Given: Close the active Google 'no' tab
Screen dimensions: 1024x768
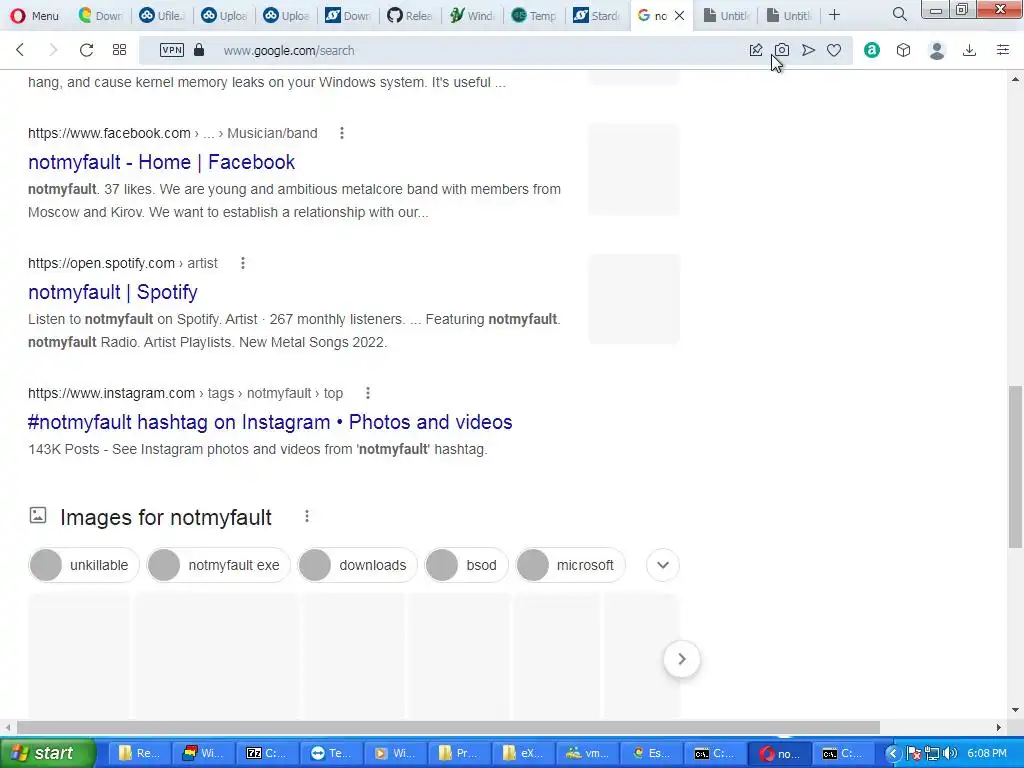Looking at the screenshot, I should pos(679,15).
